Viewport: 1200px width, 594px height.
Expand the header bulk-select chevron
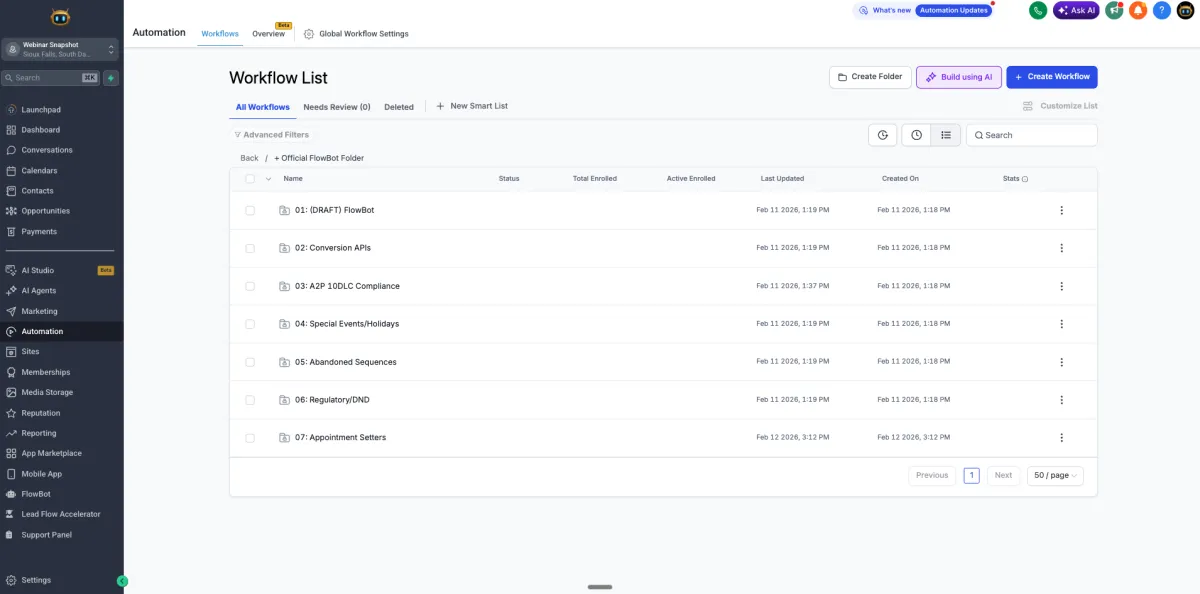tap(268, 179)
